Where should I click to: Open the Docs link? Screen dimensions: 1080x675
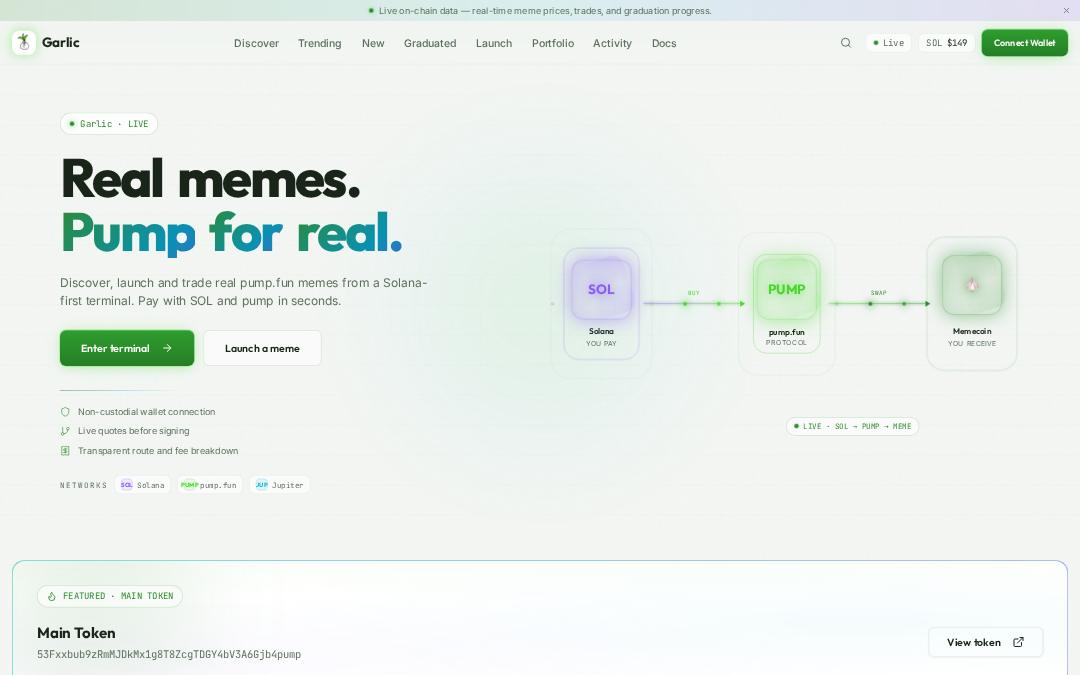[664, 43]
